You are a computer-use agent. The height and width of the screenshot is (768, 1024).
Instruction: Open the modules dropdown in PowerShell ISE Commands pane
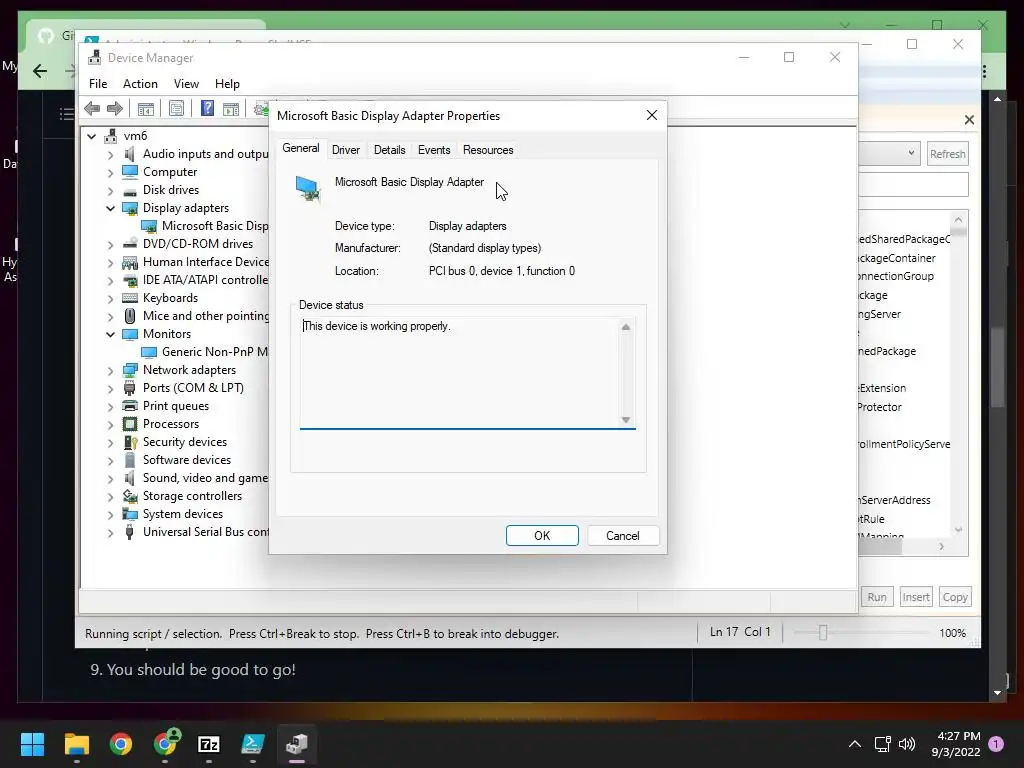pyautogui.click(x=910, y=153)
